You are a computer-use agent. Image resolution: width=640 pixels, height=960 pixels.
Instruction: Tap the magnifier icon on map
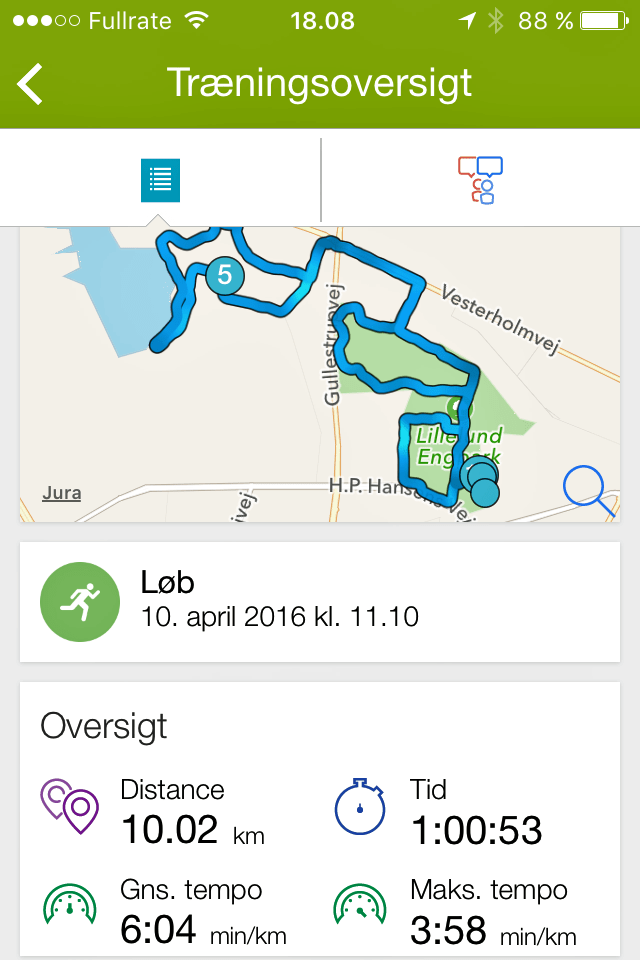(588, 490)
